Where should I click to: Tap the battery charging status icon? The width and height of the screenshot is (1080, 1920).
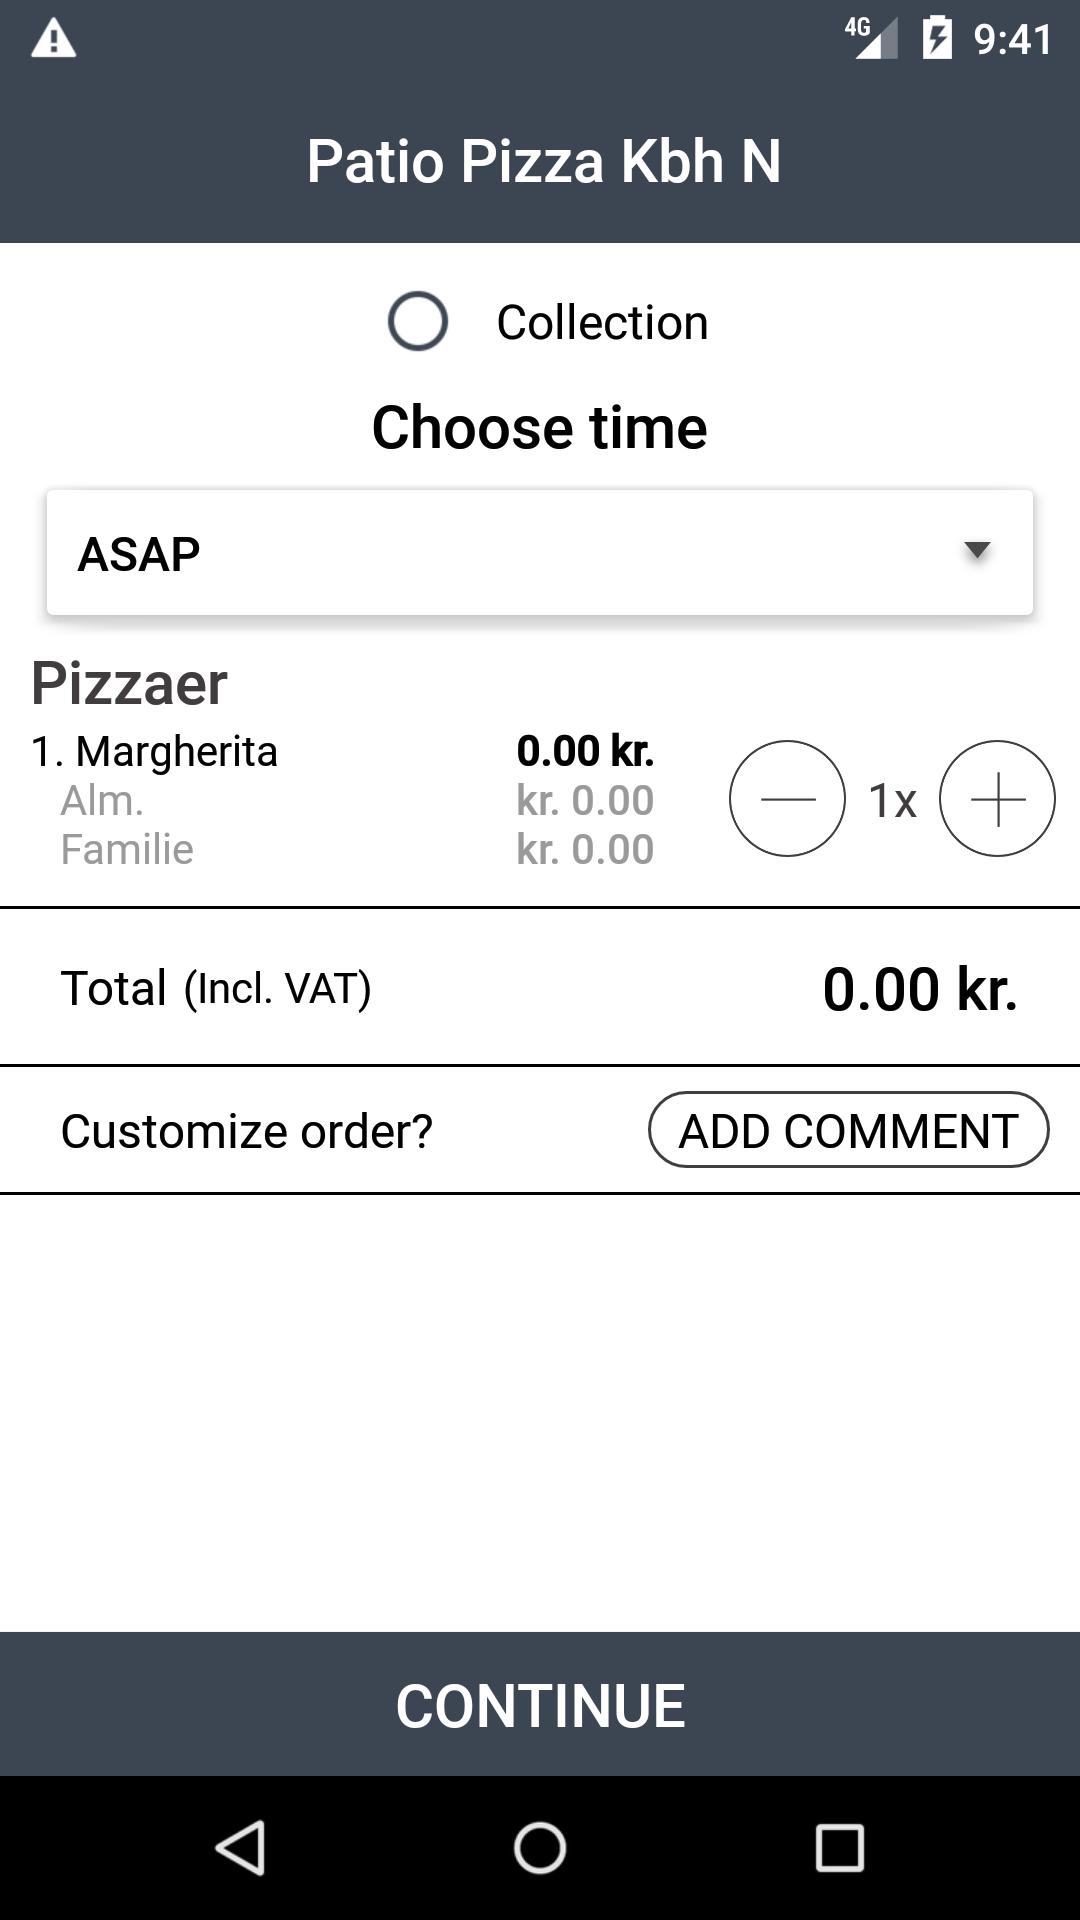click(x=937, y=39)
